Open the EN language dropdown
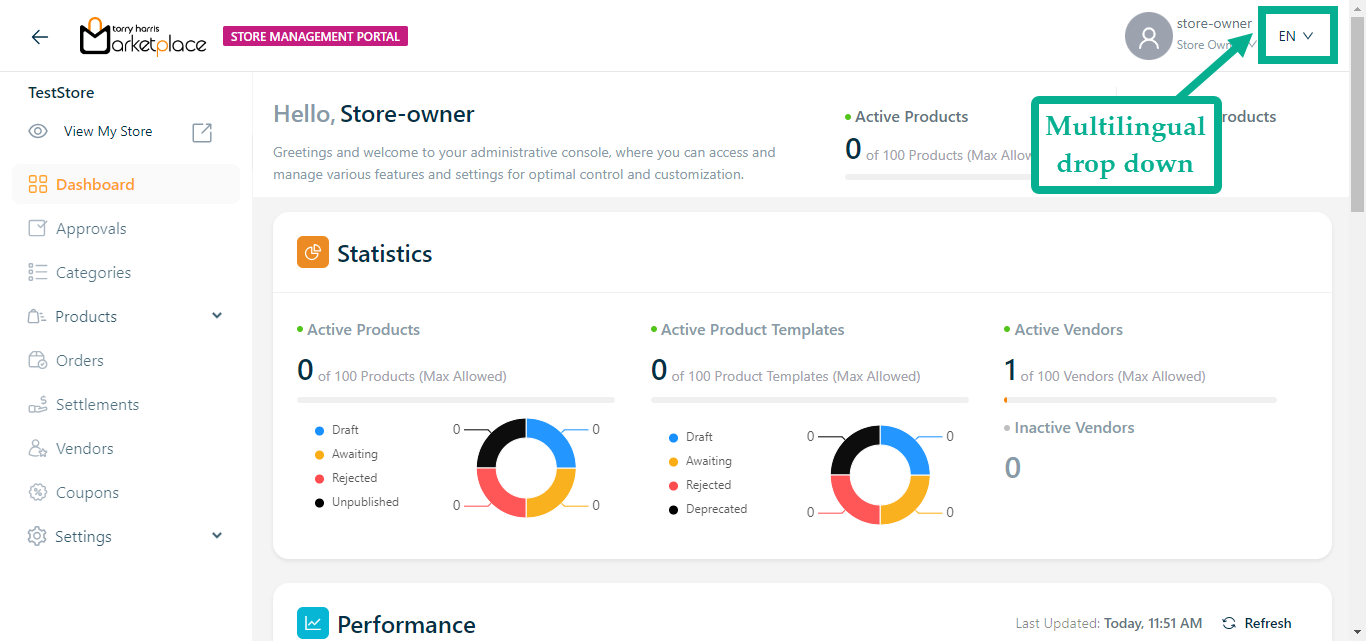 click(x=1296, y=36)
